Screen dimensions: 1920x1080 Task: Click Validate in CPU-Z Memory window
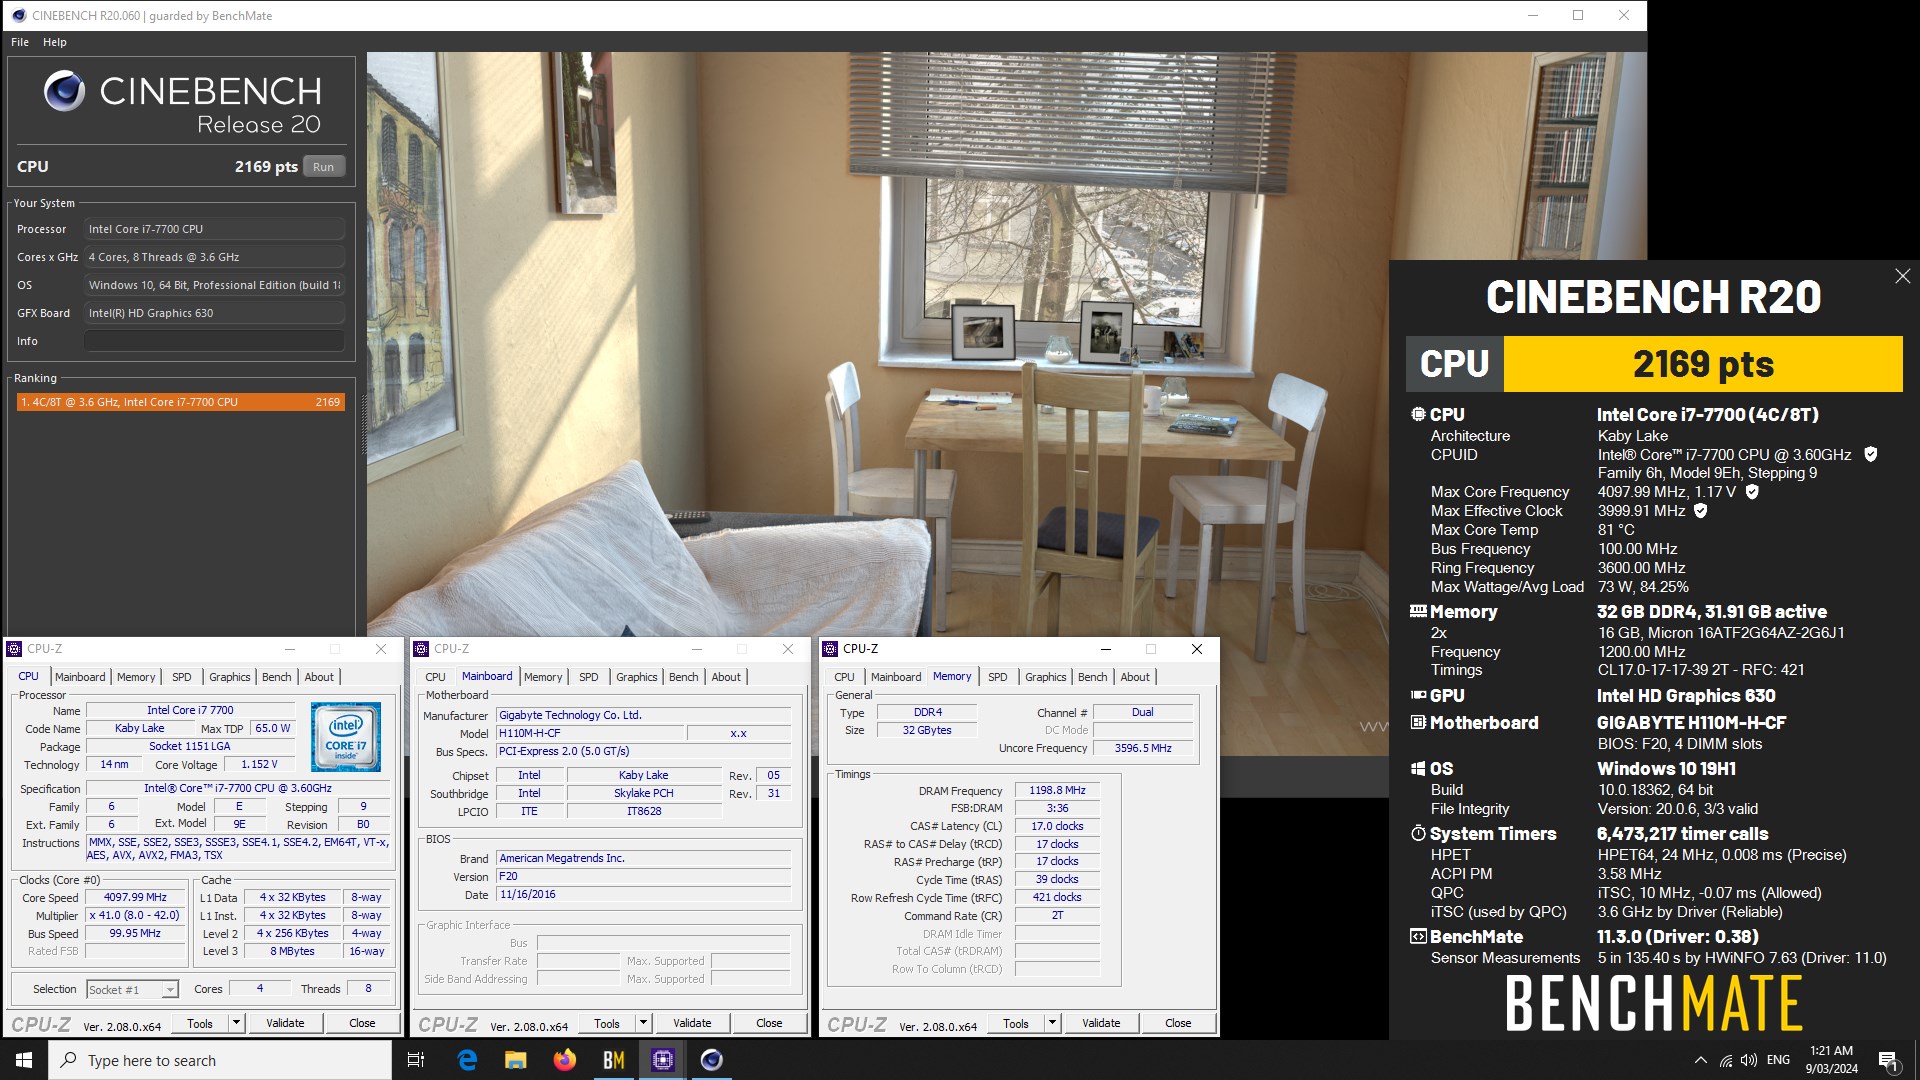pyautogui.click(x=1101, y=1023)
